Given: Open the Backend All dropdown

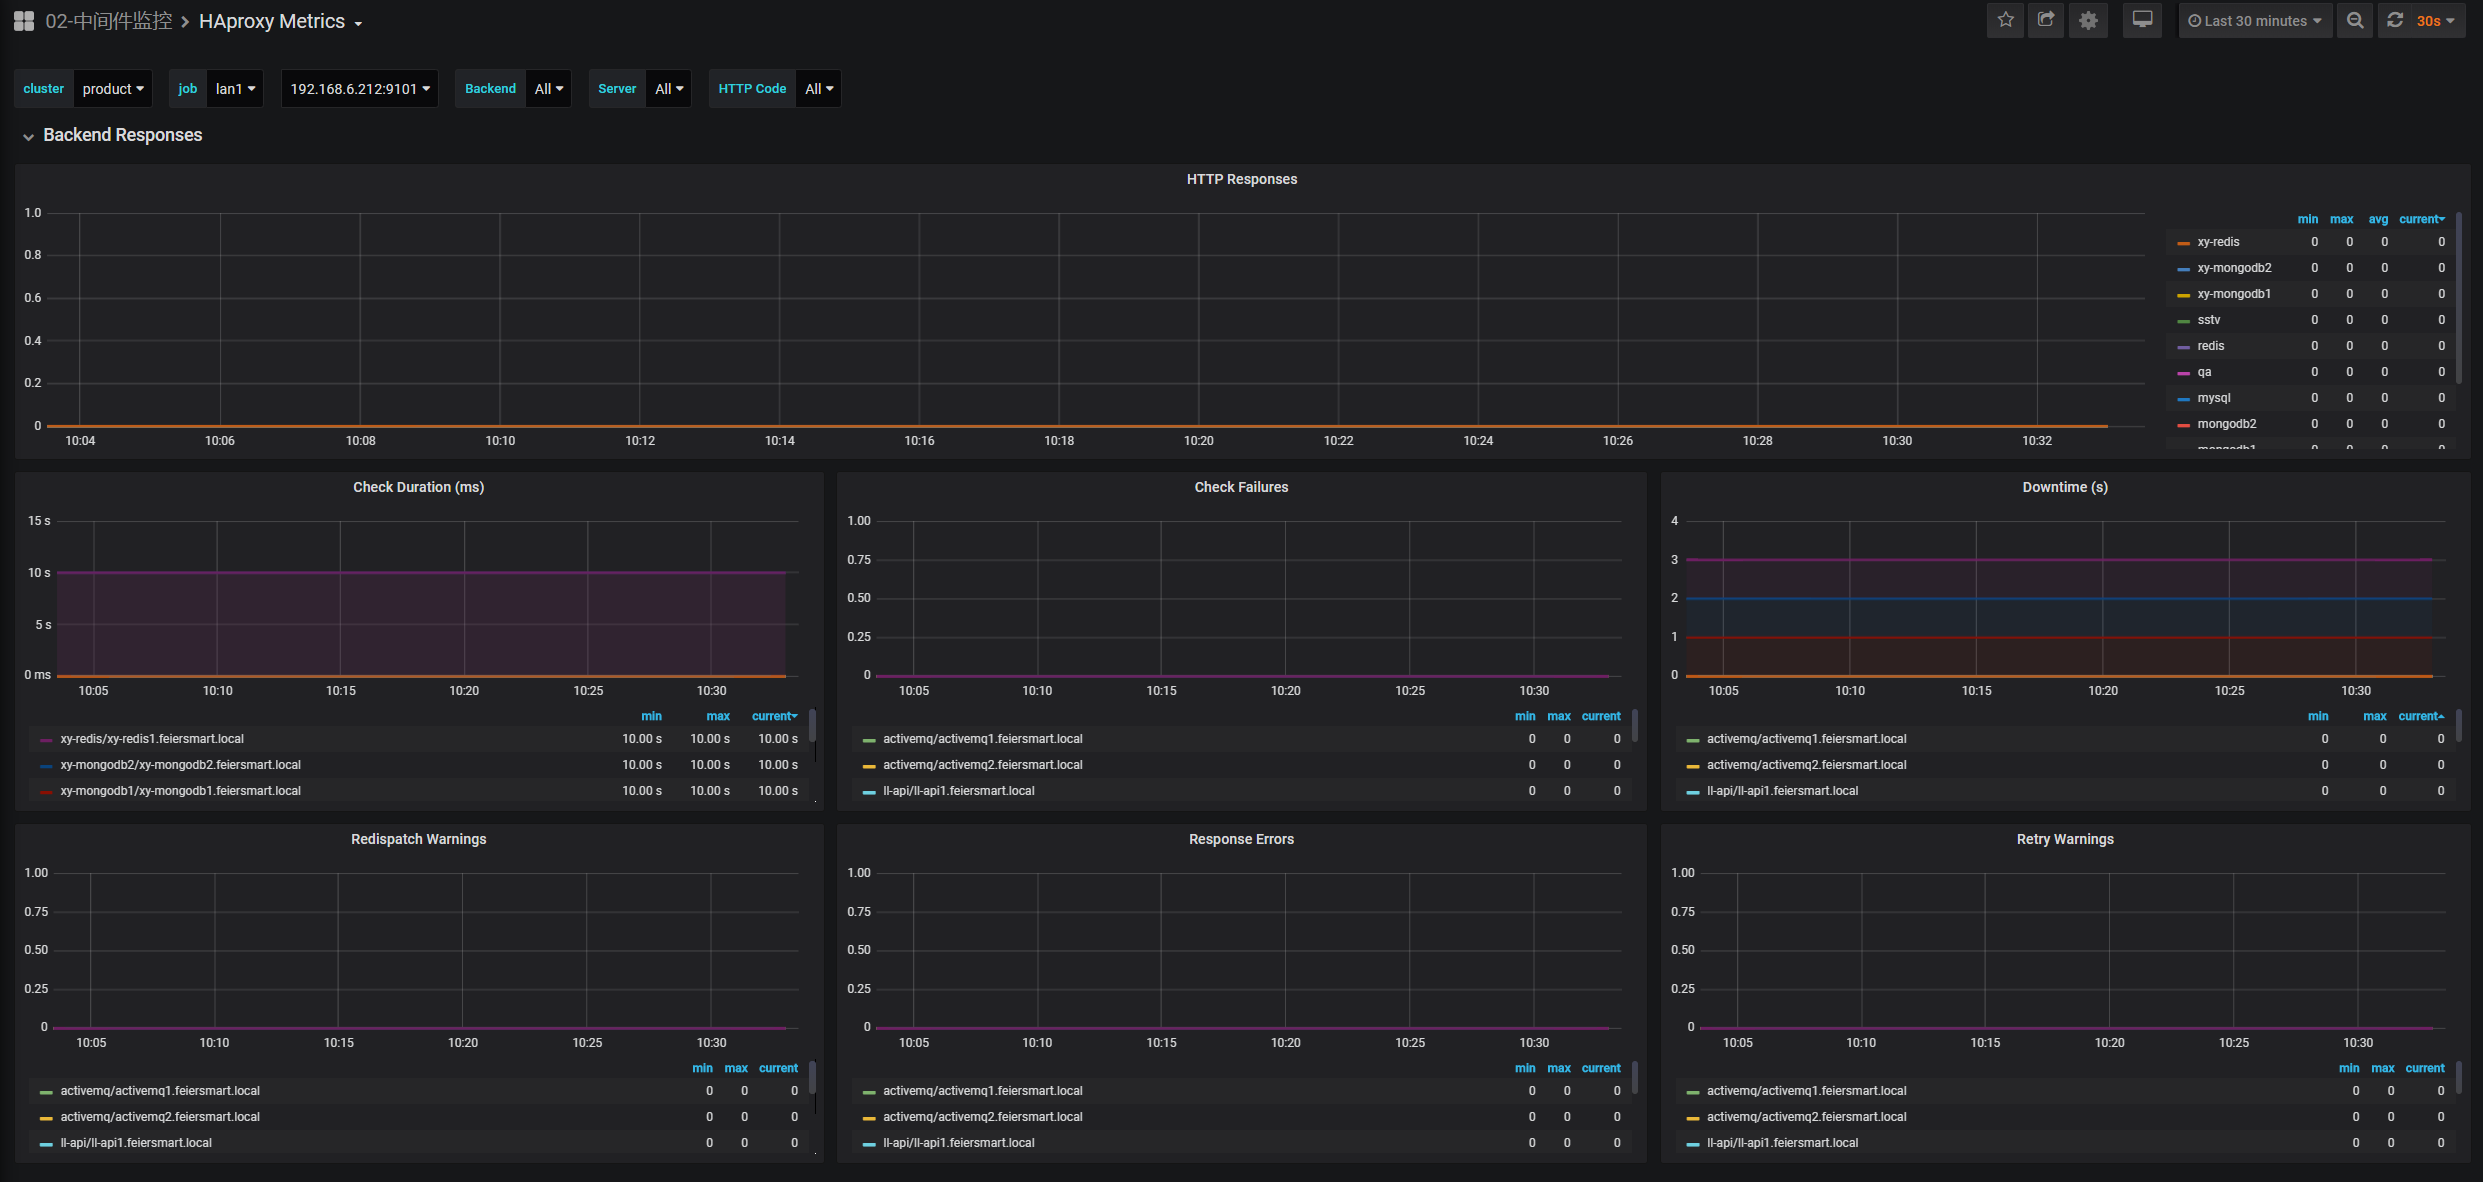Looking at the screenshot, I should pos(548,88).
